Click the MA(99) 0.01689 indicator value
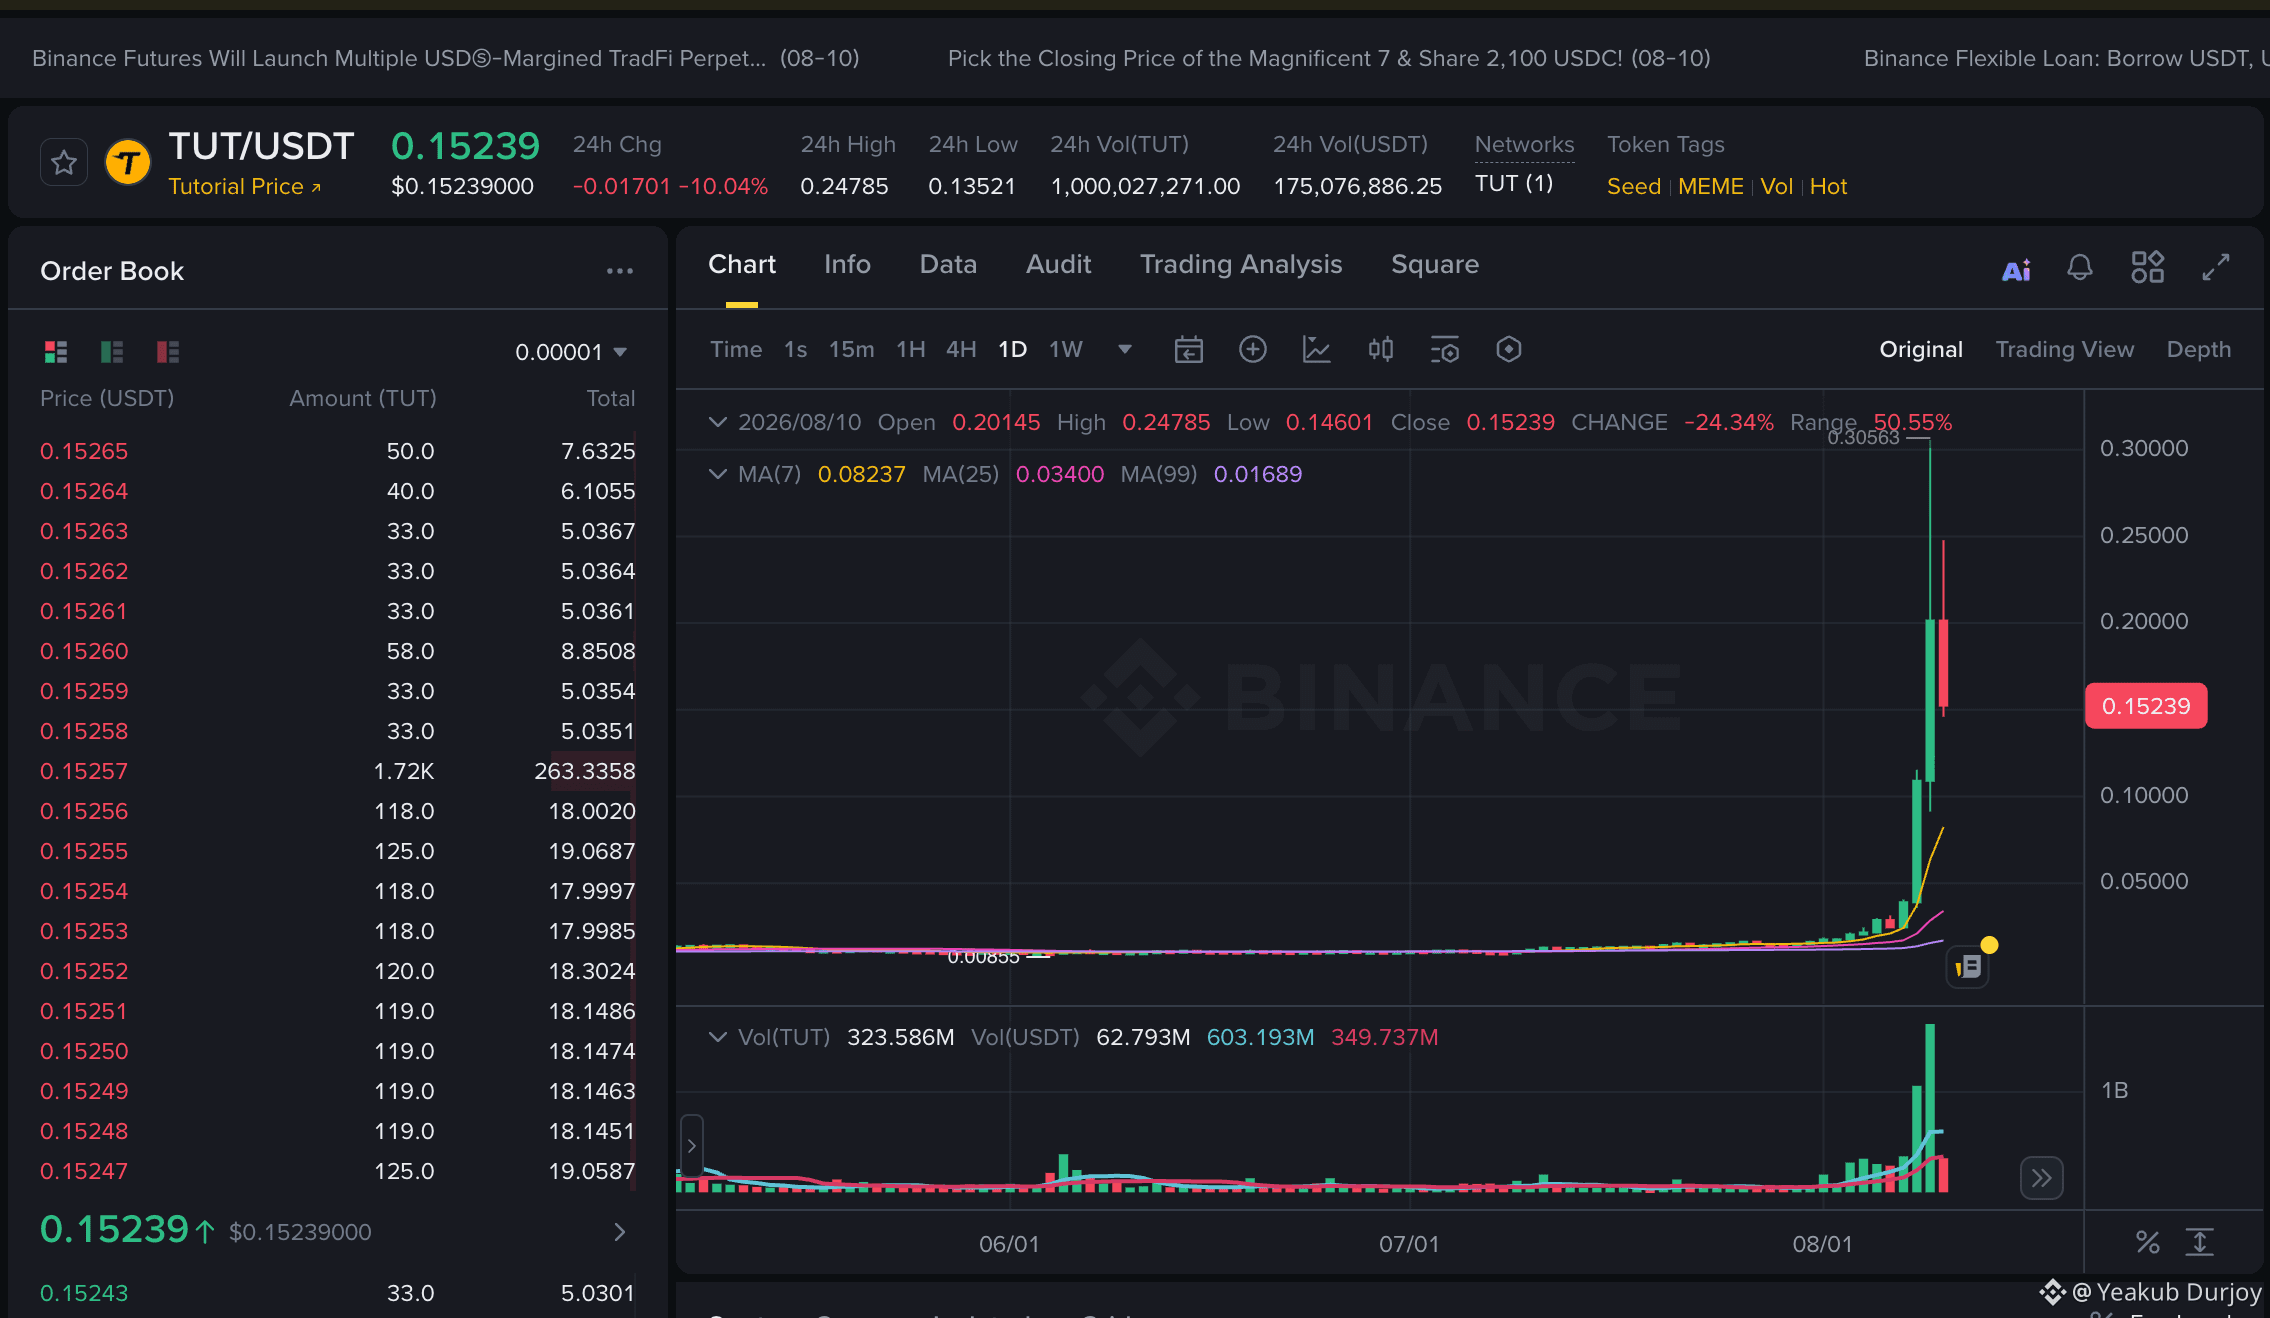This screenshot has width=2270, height=1318. click(1258, 474)
